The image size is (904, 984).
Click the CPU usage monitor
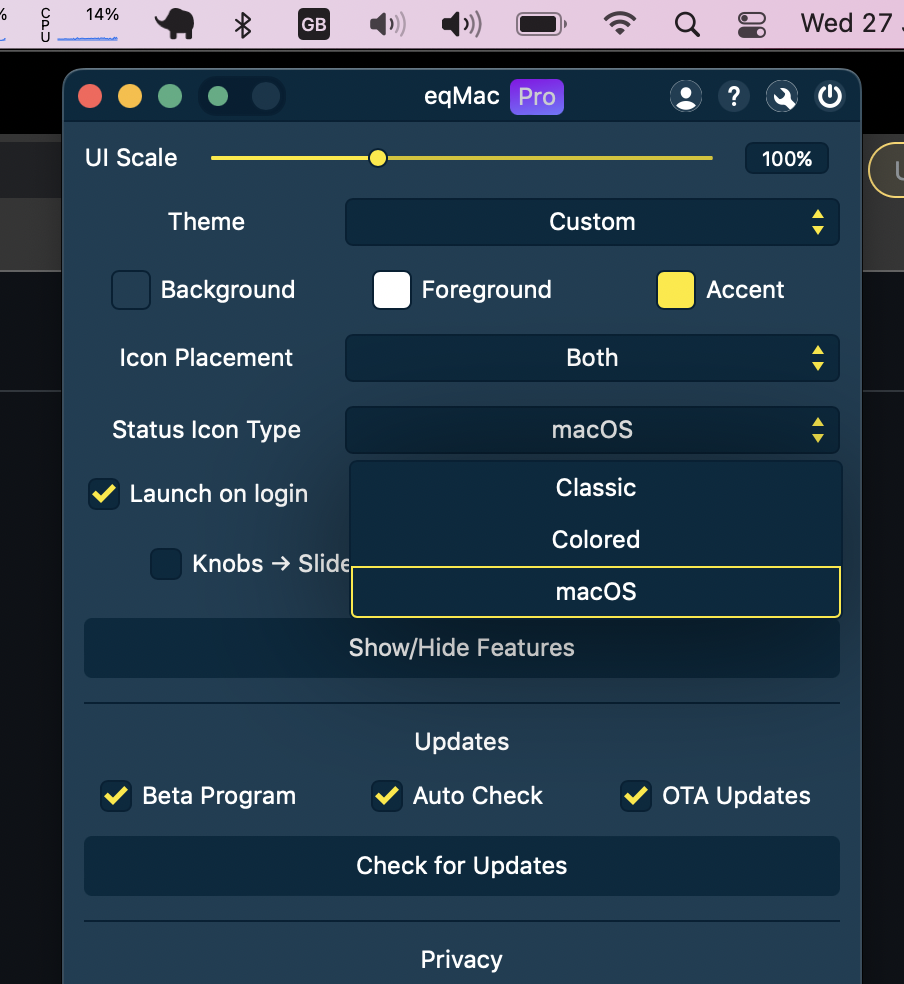80,24
